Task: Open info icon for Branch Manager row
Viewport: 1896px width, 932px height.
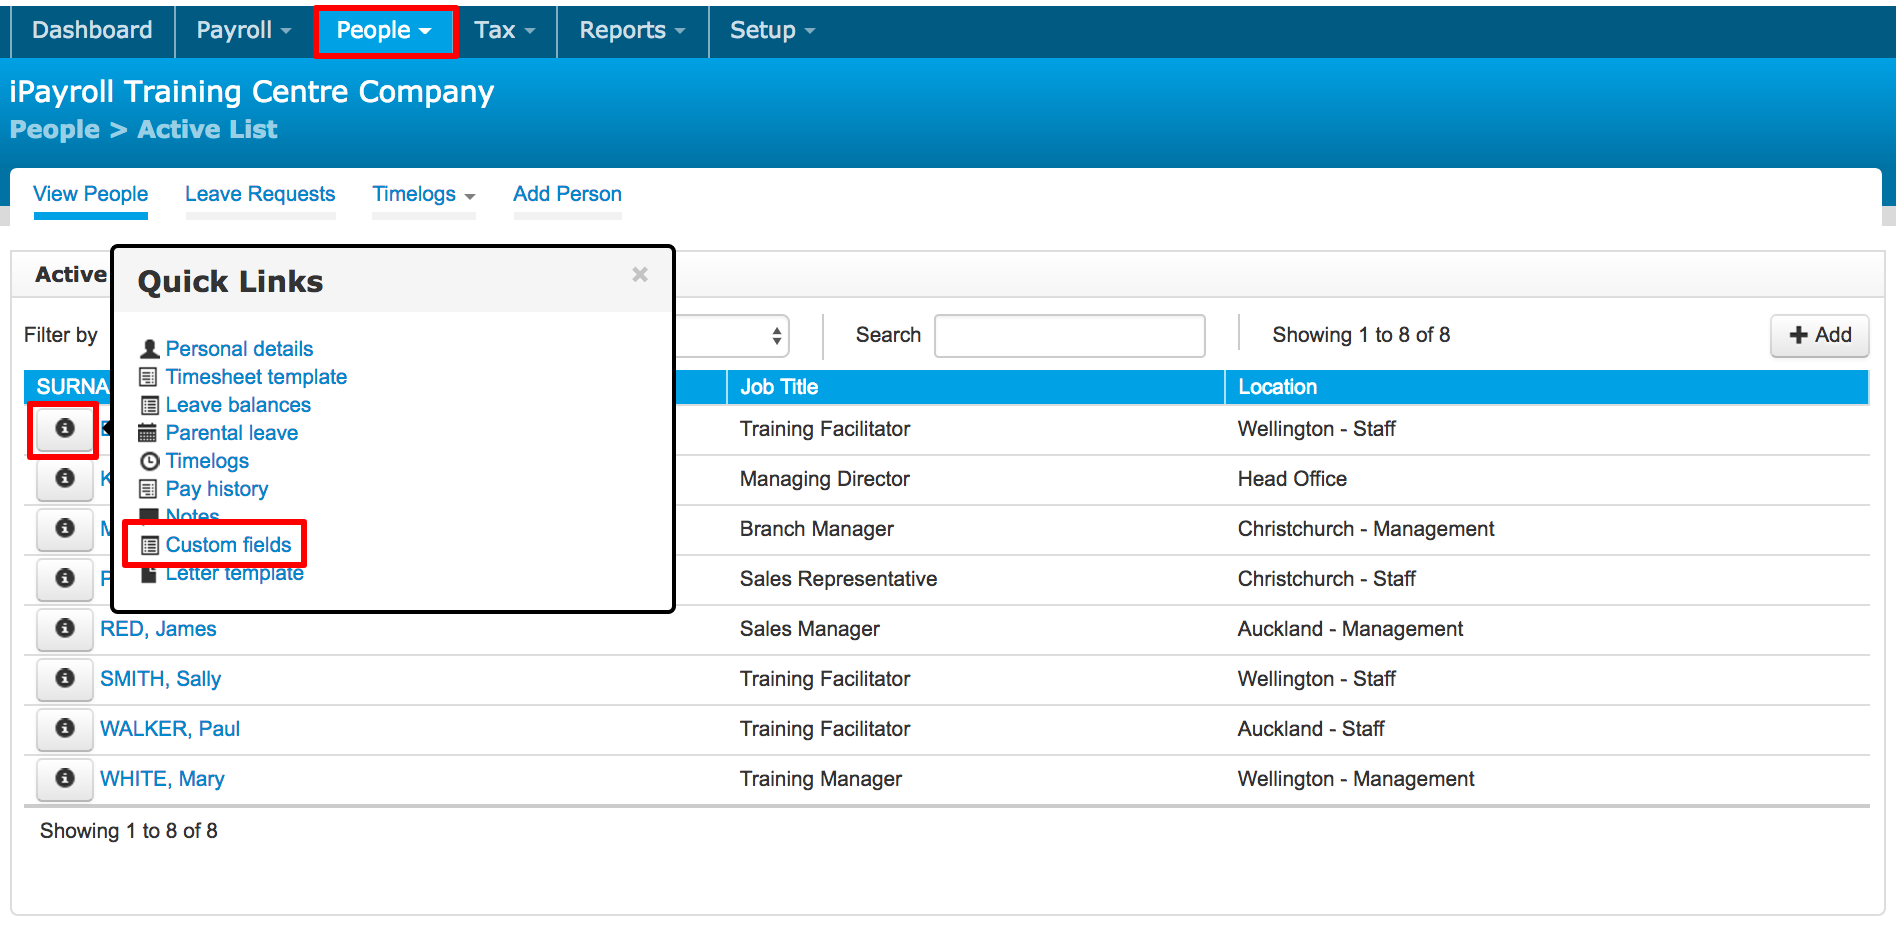Action: pos(65,529)
